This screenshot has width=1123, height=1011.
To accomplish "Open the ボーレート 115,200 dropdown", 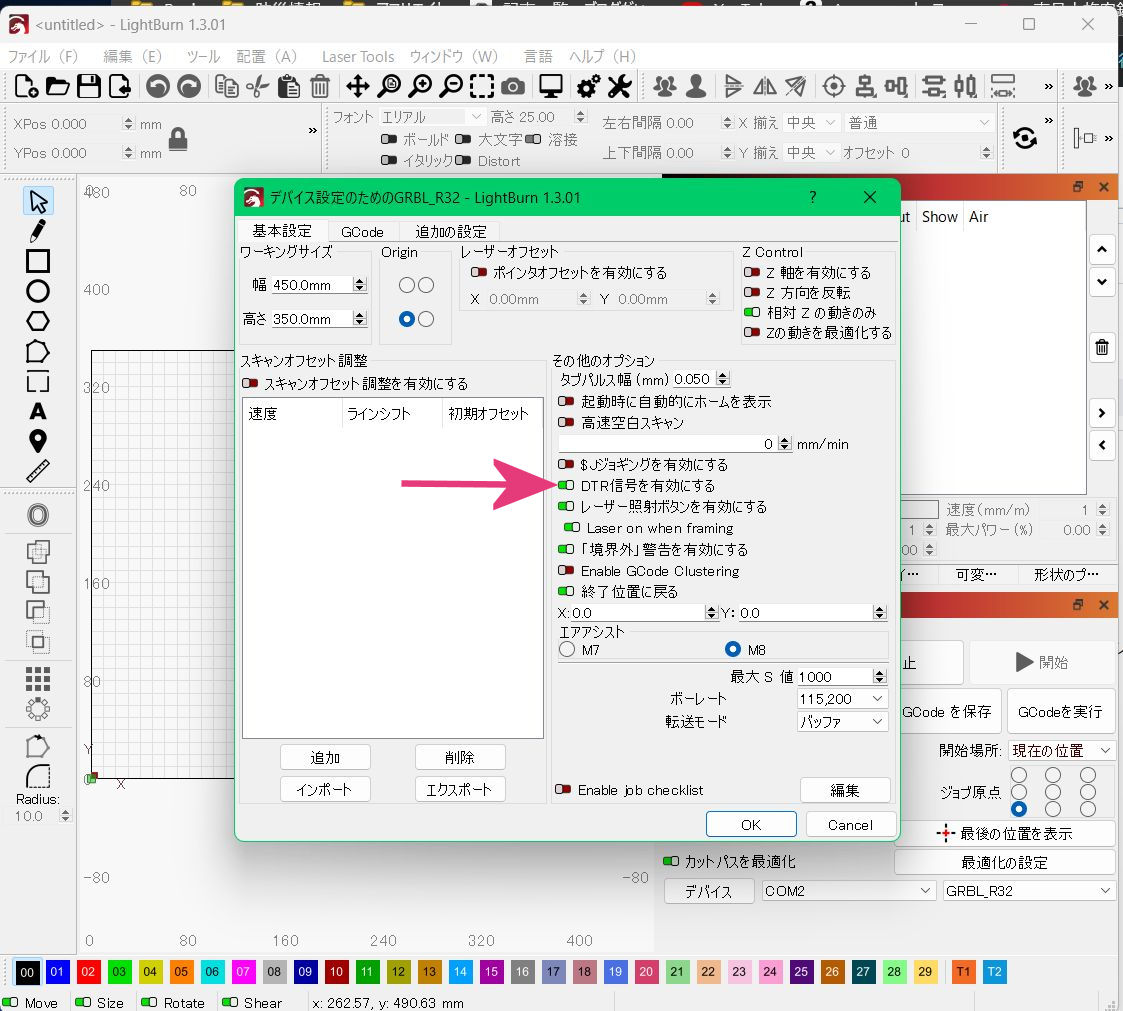I will (x=842, y=699).
